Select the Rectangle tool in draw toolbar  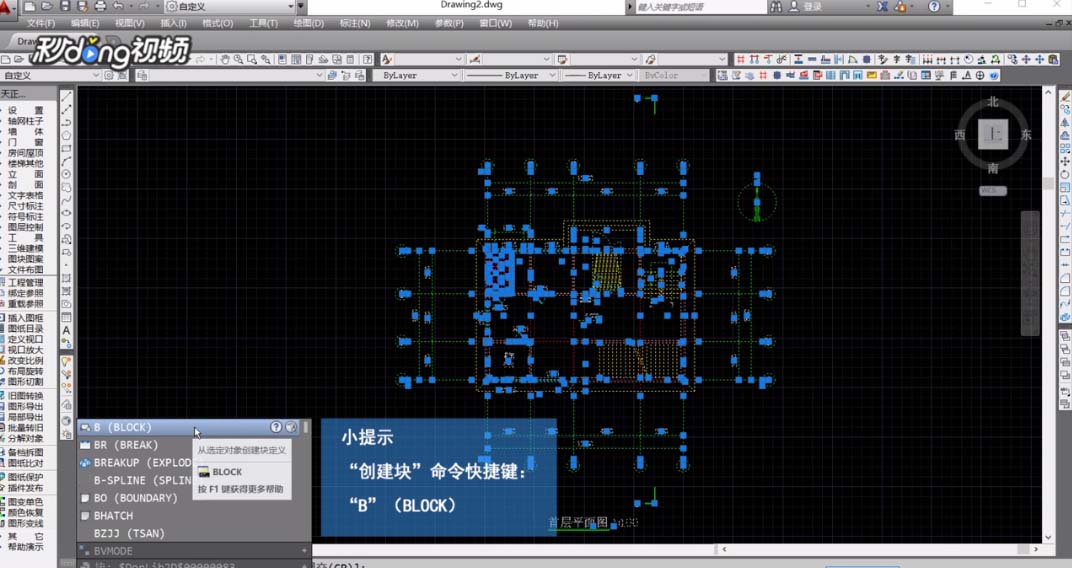coord(66,148)
